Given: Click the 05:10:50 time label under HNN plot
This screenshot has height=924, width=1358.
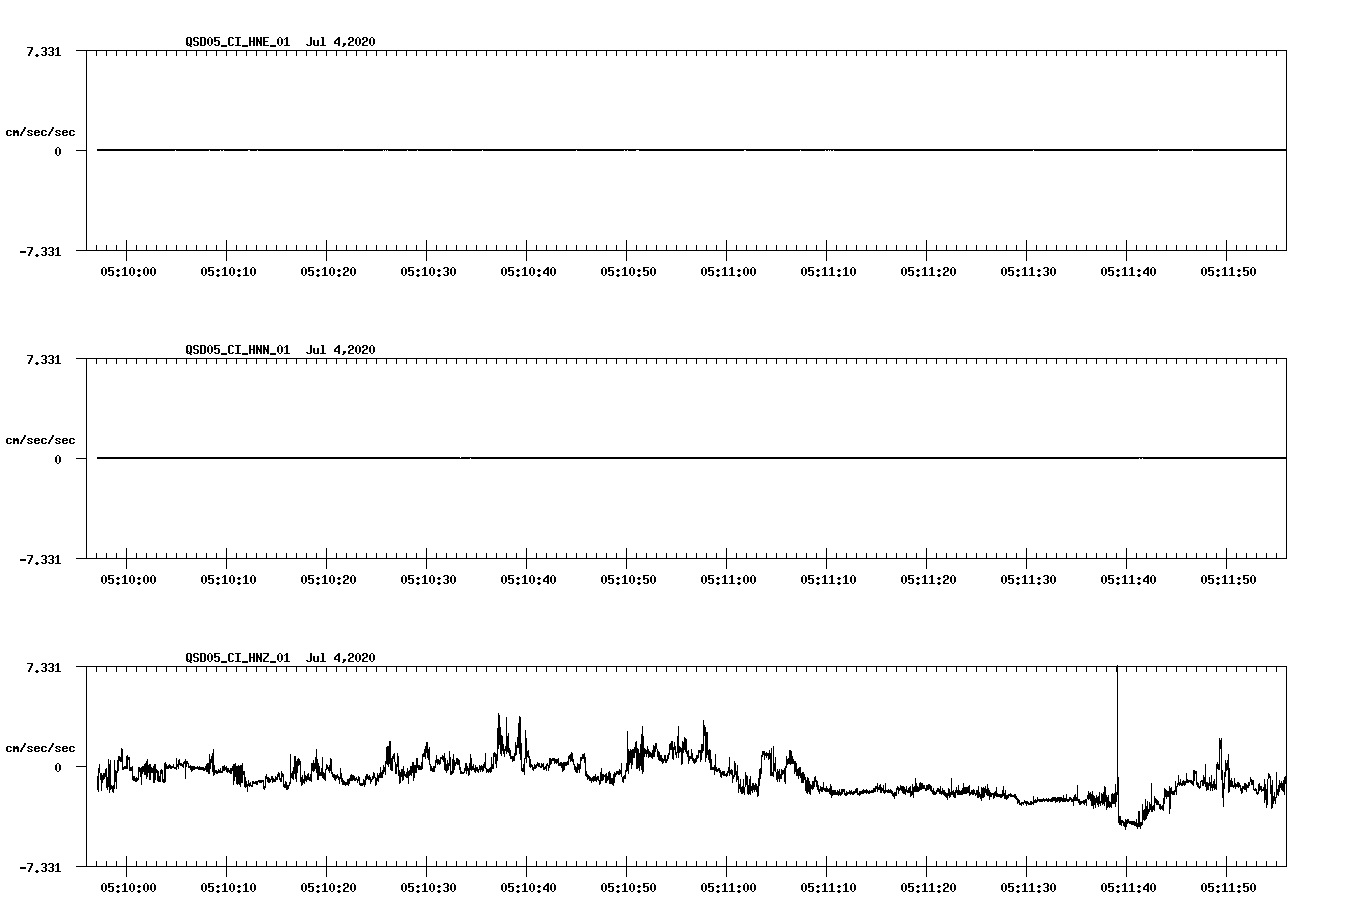Looking at the screenshot, I should tap(628, 579).
